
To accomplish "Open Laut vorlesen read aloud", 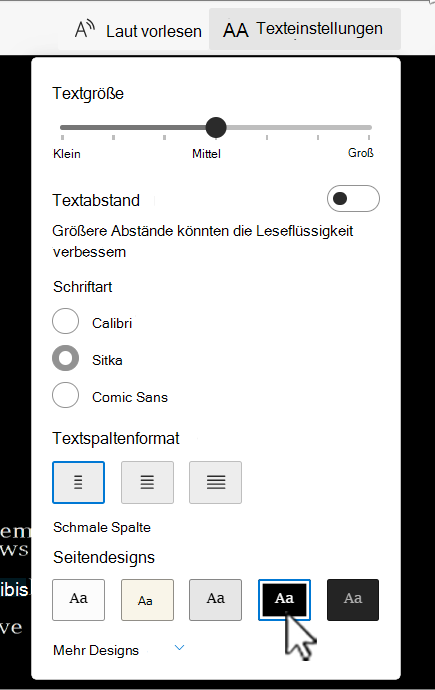I will (138, 30).
